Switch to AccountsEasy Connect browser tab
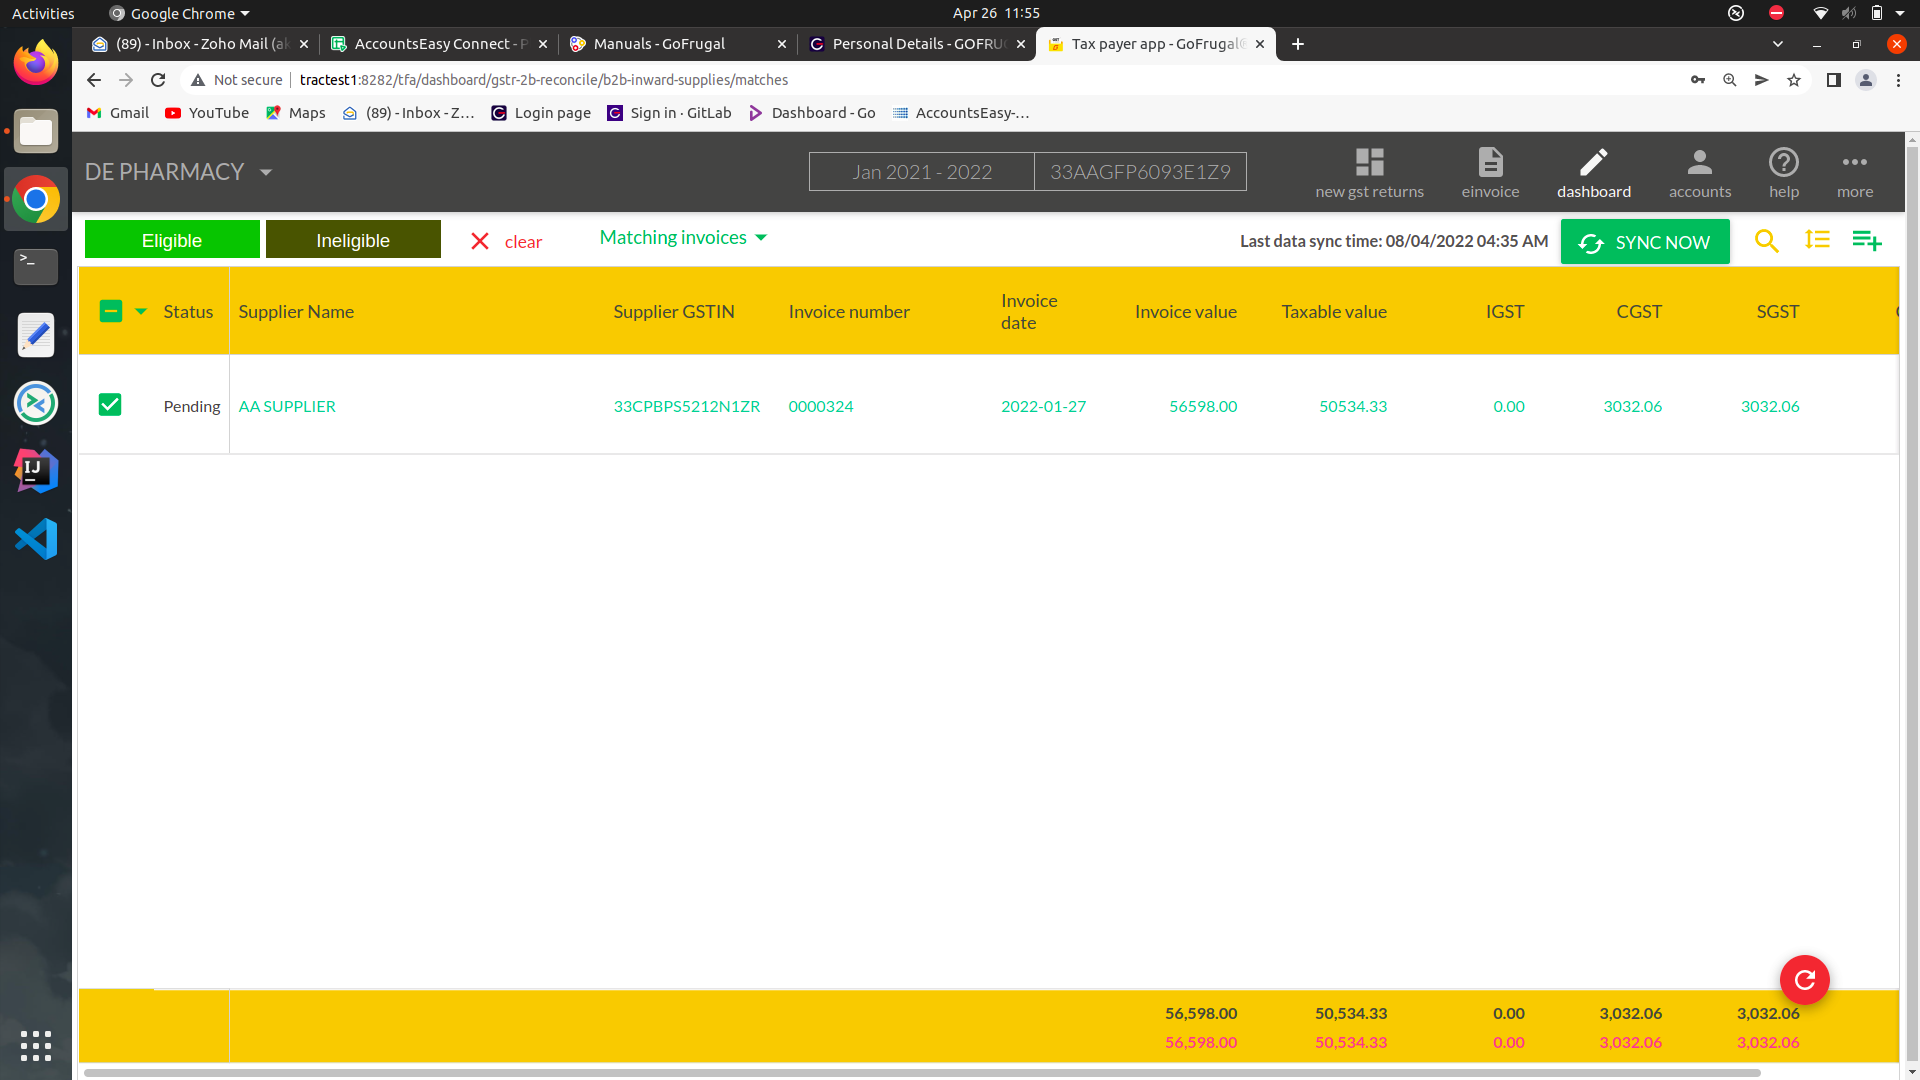This screenshot has width=1920, height=1080. pos(432,44)
